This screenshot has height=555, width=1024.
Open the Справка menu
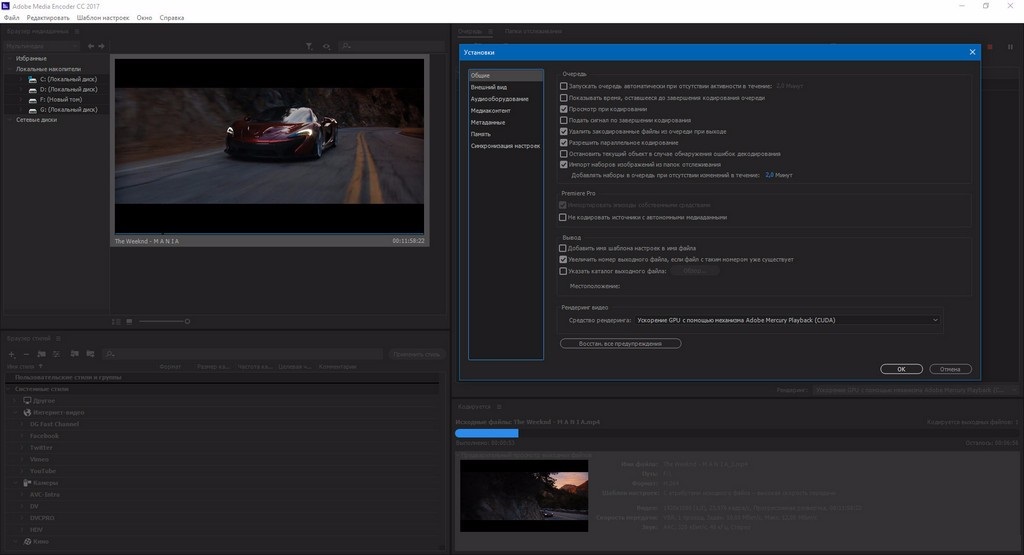(172, 18)
